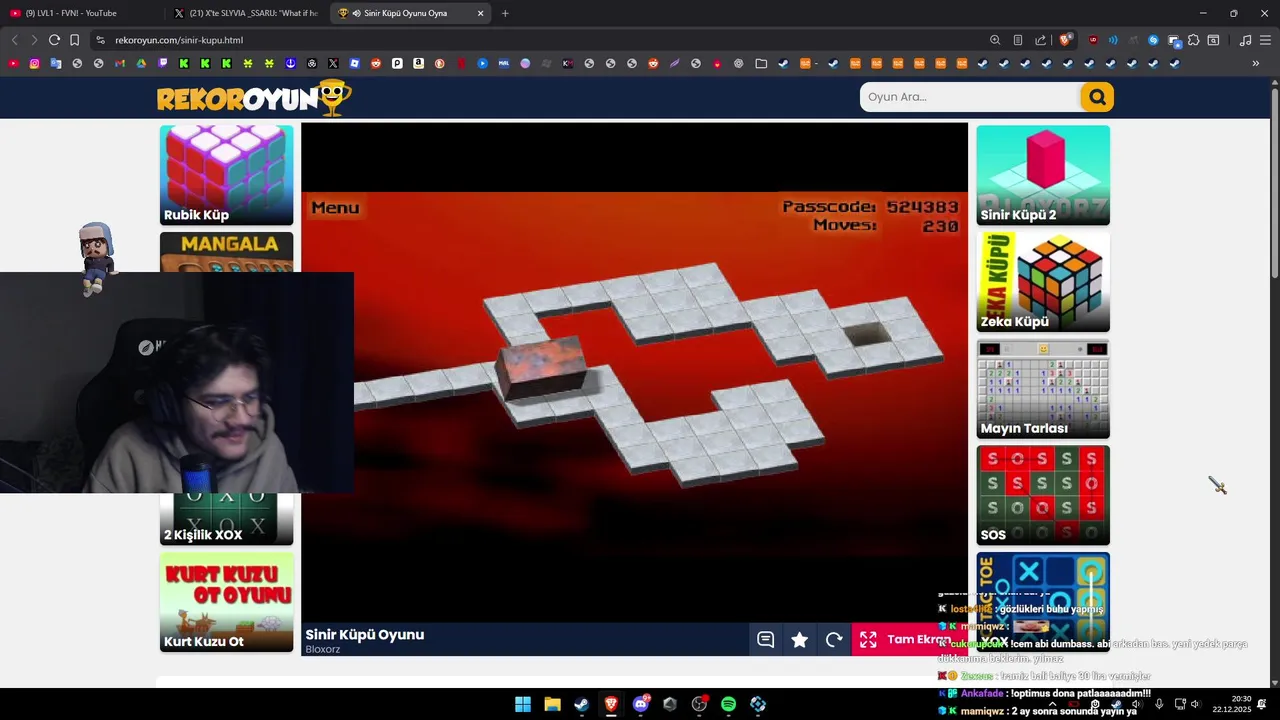The image size is (1280, 720).
Task: Open YouTube bookmark in bookmarks bar
Action: [13, 63]
